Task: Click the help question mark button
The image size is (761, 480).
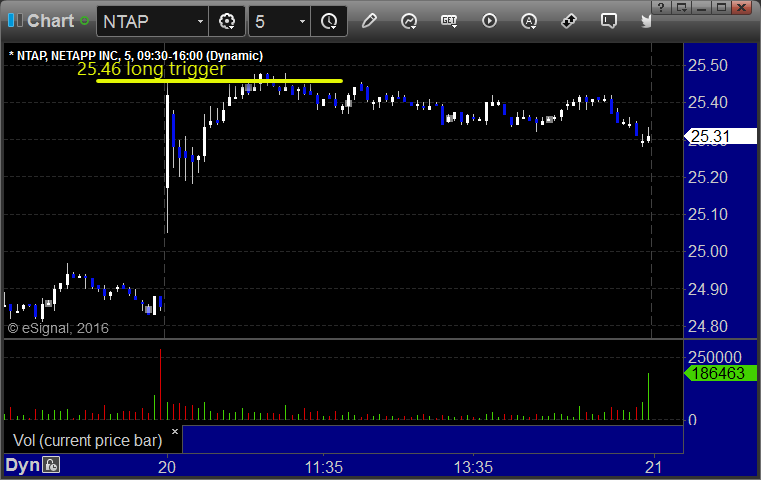Action: [661, 7]
